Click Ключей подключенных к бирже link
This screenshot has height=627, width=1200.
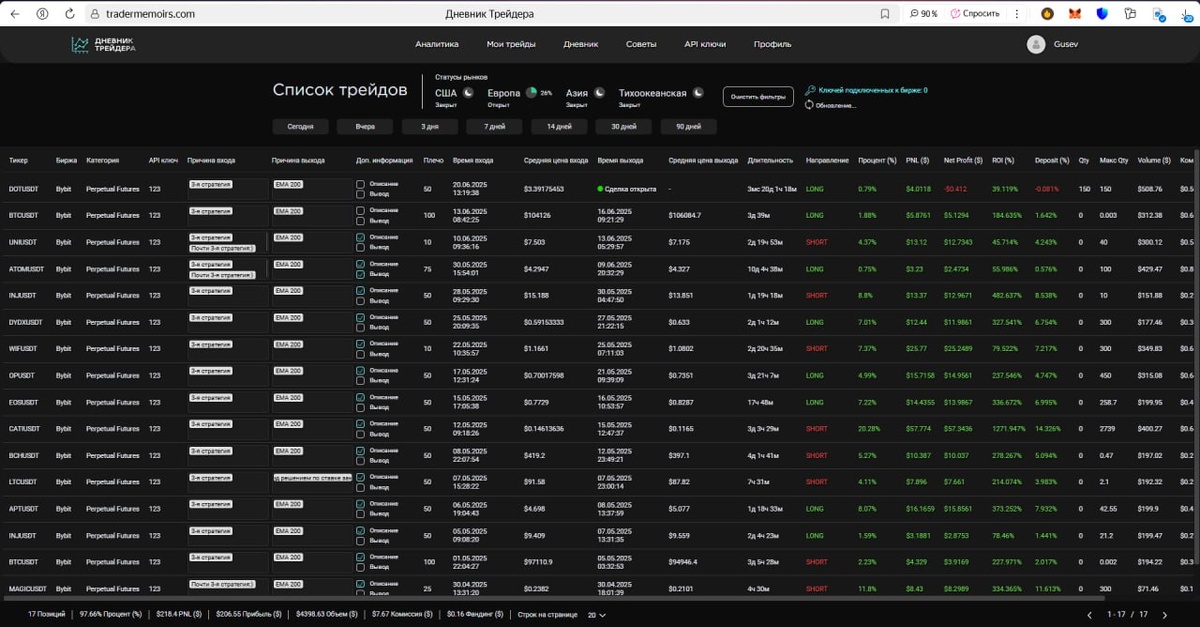(873, 90)
